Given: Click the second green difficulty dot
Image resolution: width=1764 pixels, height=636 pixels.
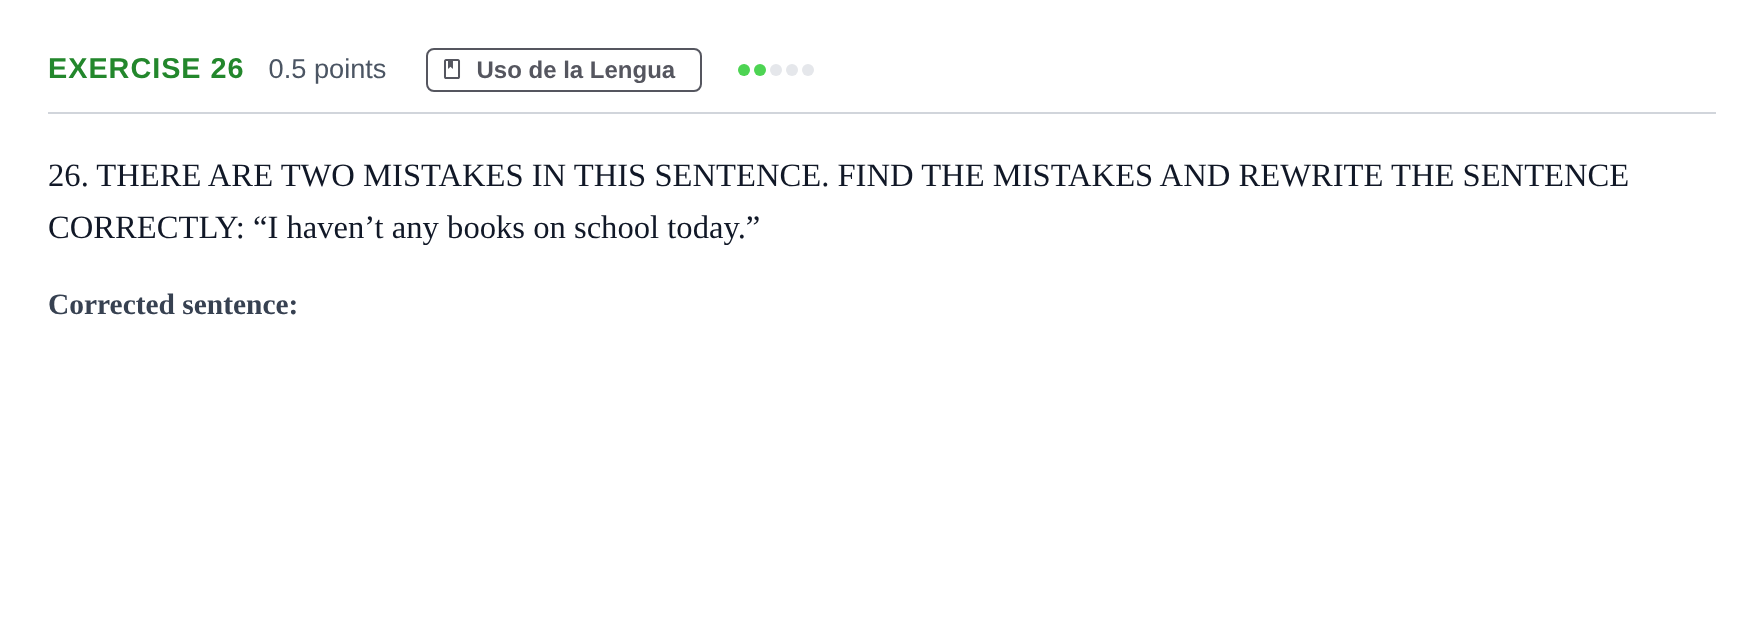Looking at the screenshot, I should click(x=760, y=70).
